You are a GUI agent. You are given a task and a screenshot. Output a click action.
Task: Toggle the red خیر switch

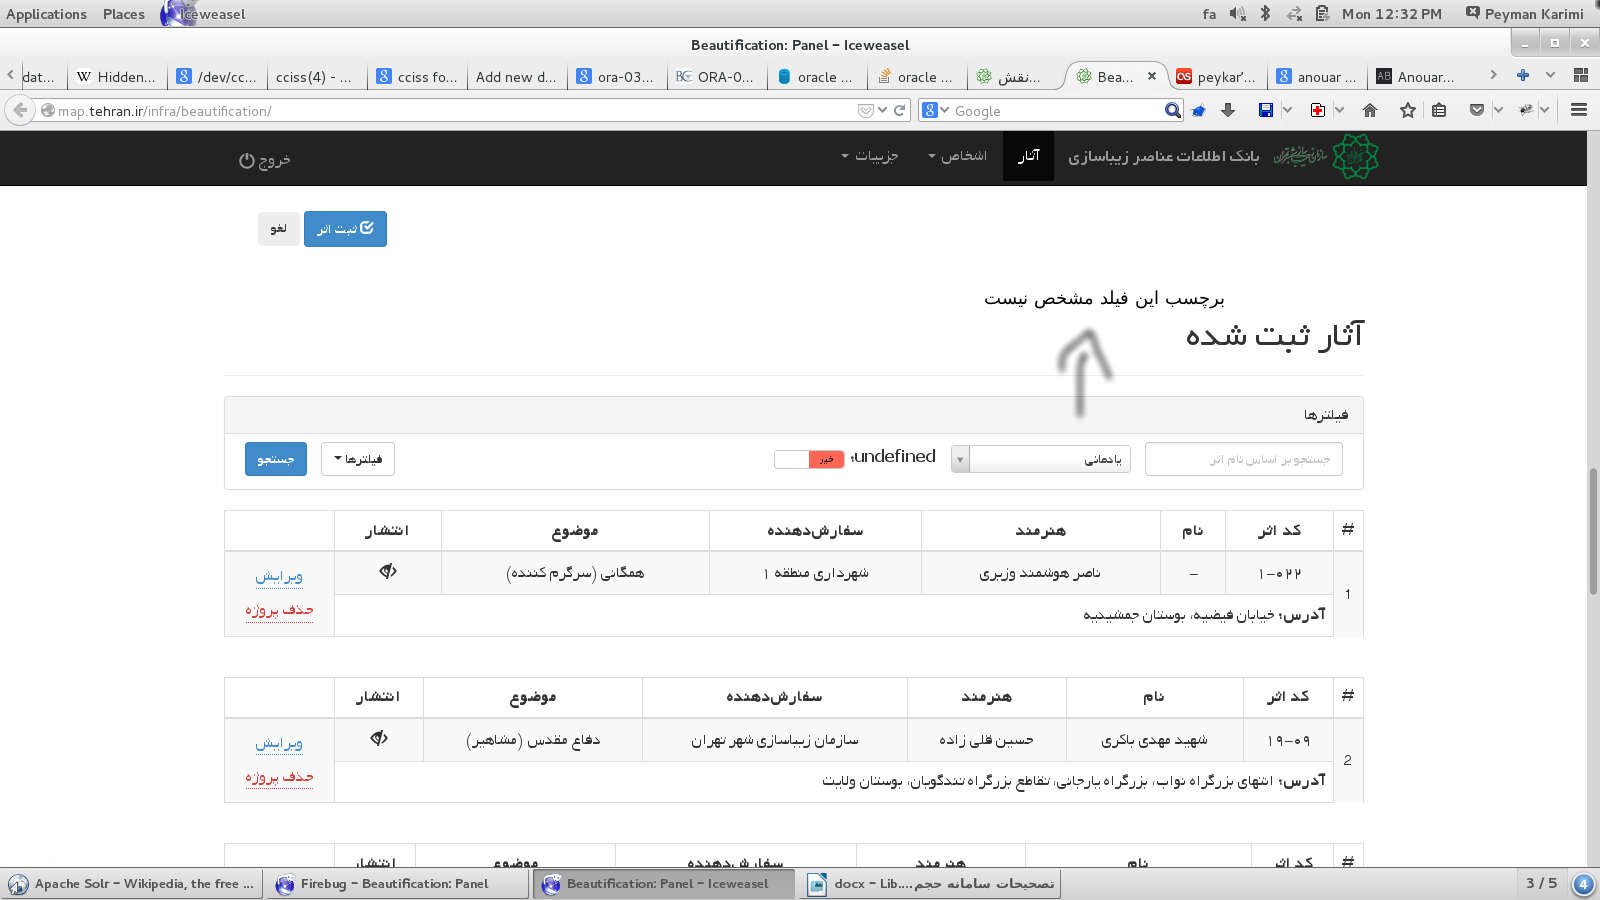(x=809, y=459)
